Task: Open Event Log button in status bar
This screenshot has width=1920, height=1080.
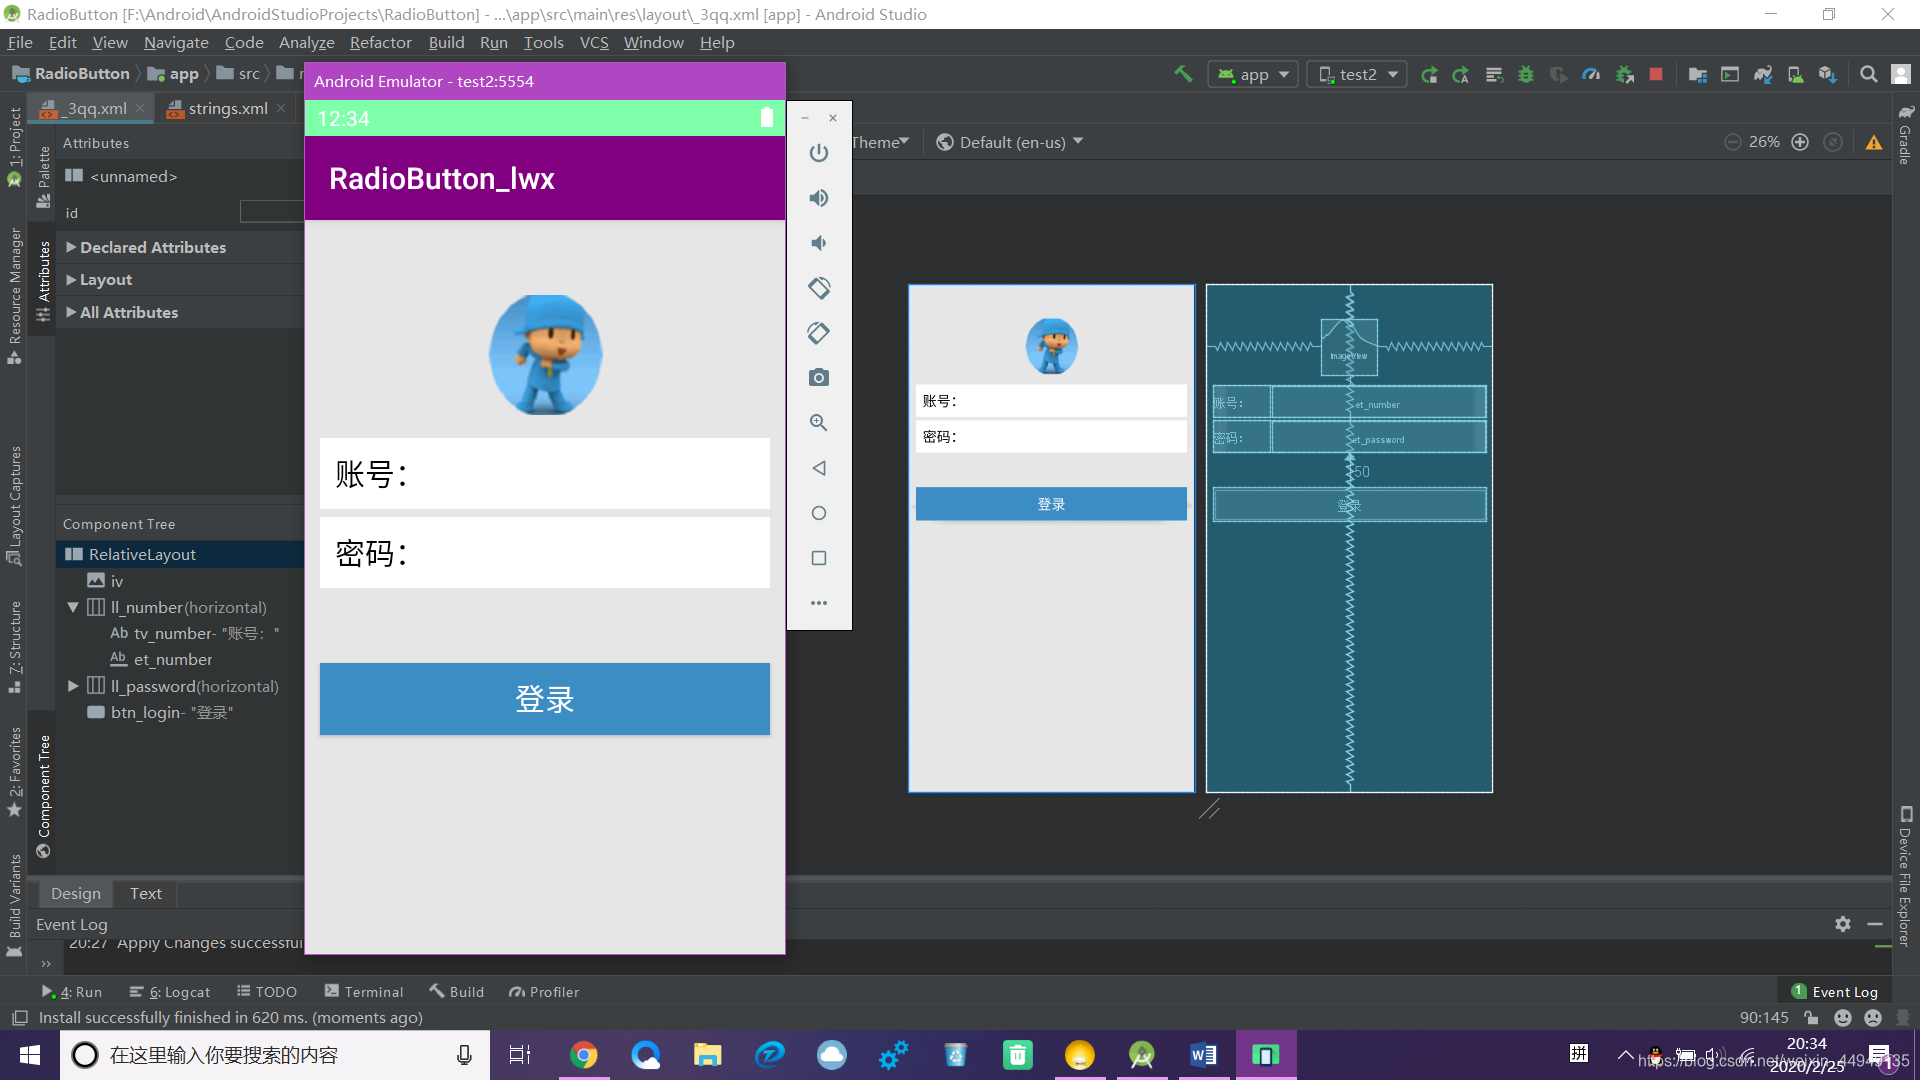Action: 1835,991
